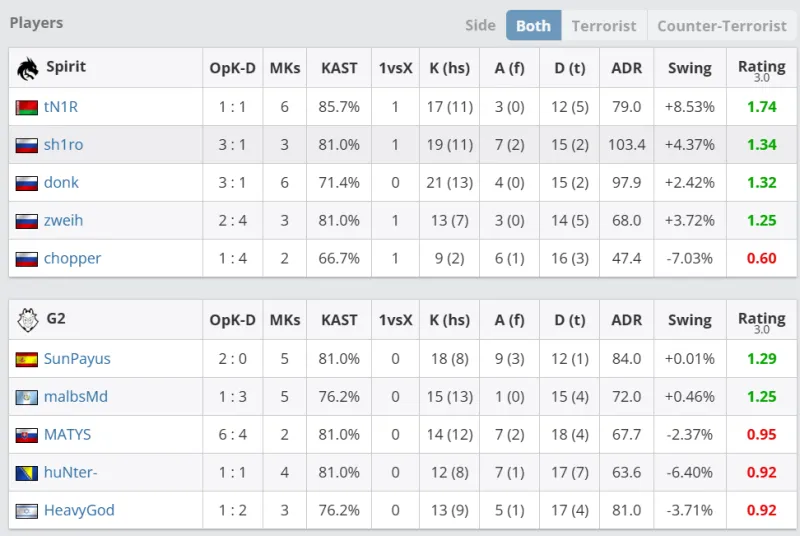Click the Slovak flag beside MATYS

(x=26, y=435)
